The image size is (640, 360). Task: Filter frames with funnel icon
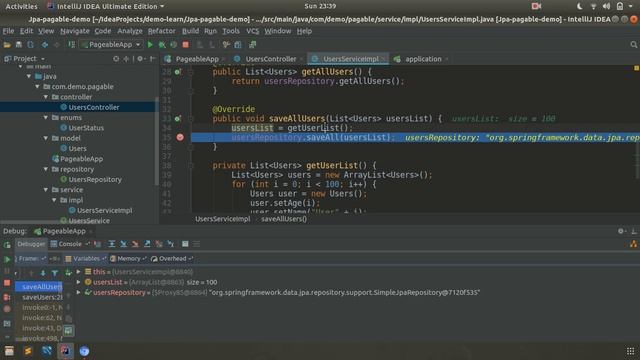coord(55,273)
